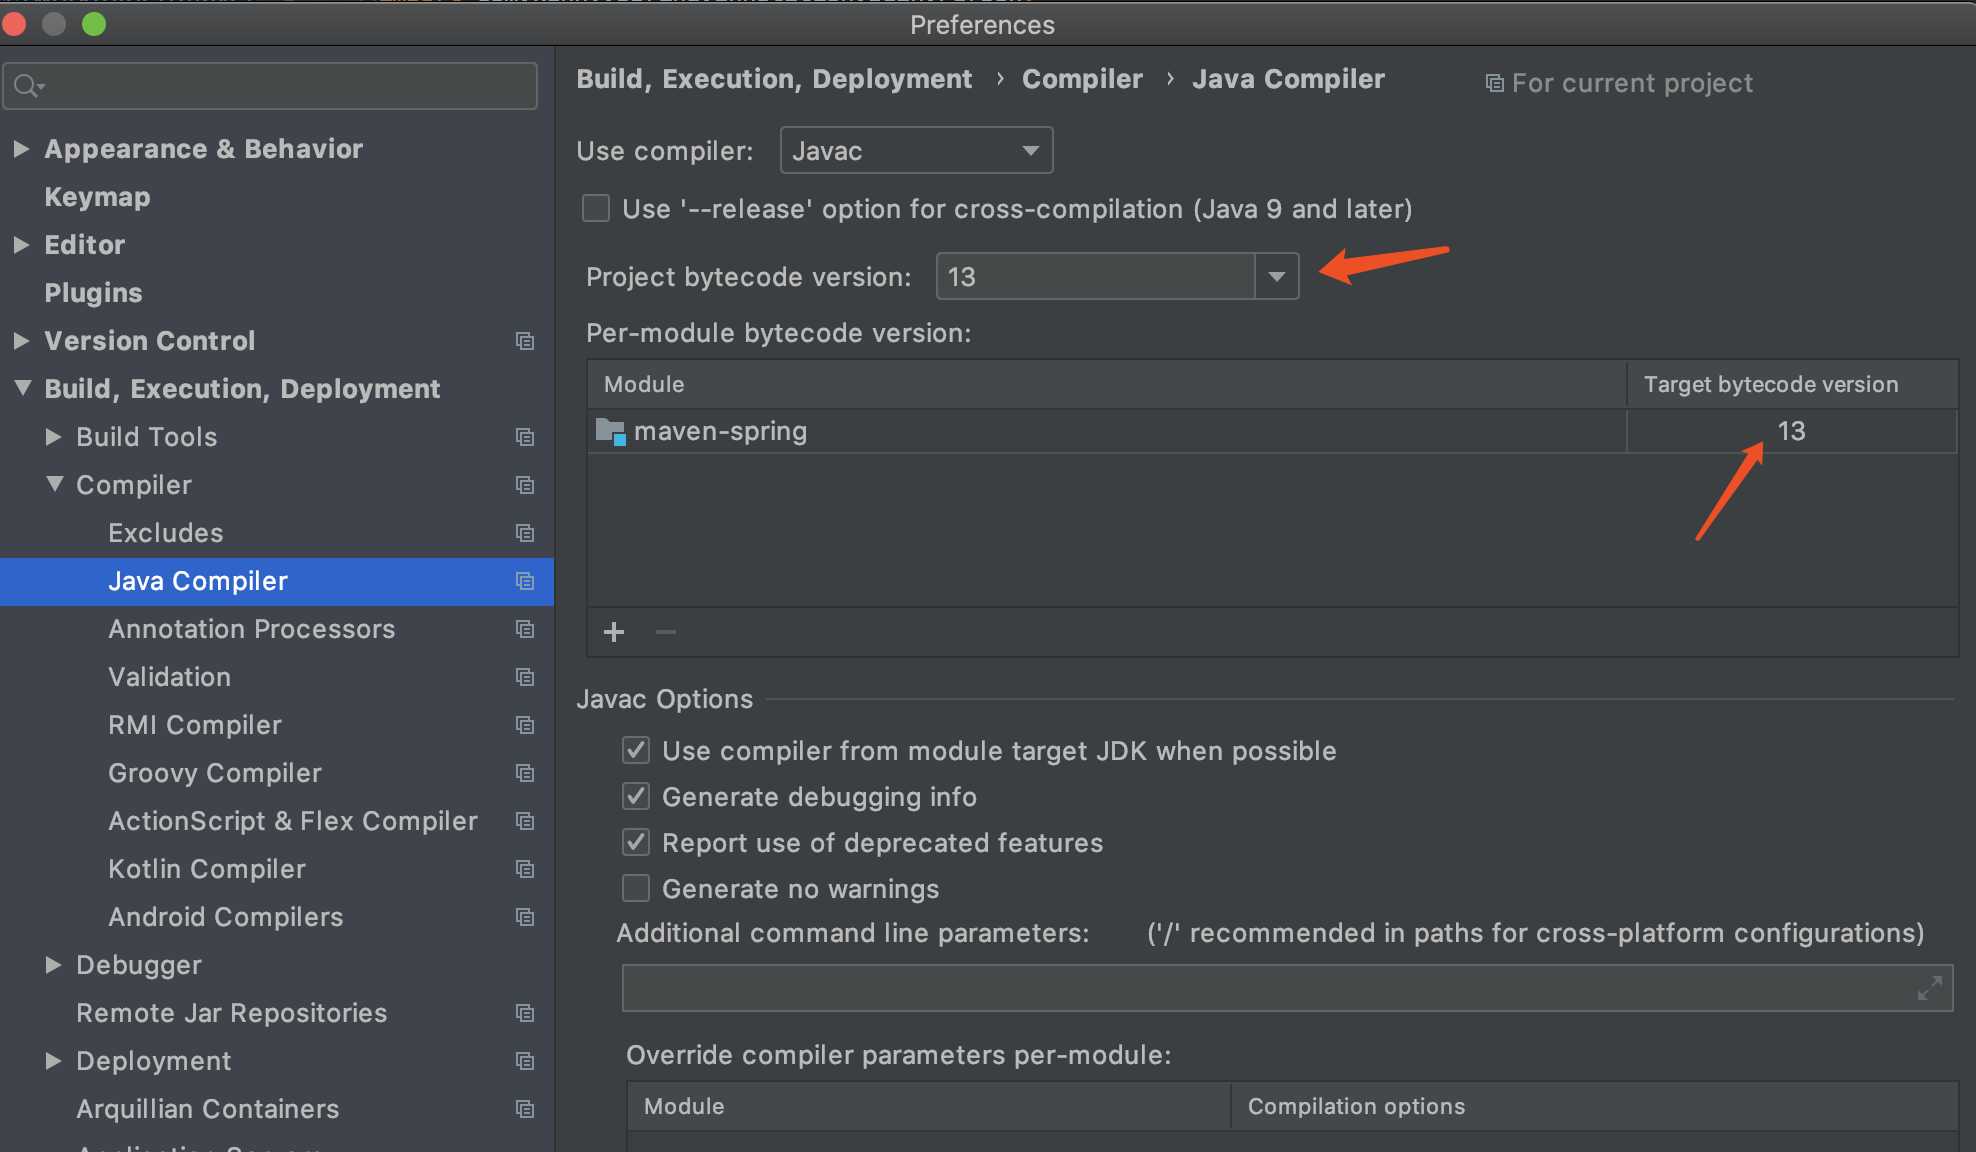The height and width of the screenshot is (1152, 1976).
Task: Click project-level icon beside Deployment
Action: click(x=525, y=1061)
